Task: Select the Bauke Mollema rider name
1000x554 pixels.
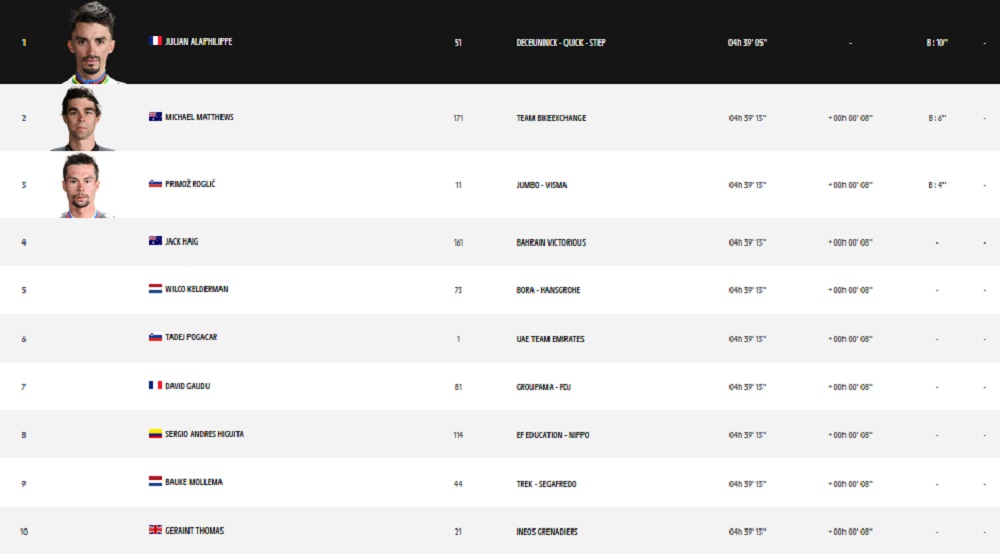Action: (x=194, y=482)
